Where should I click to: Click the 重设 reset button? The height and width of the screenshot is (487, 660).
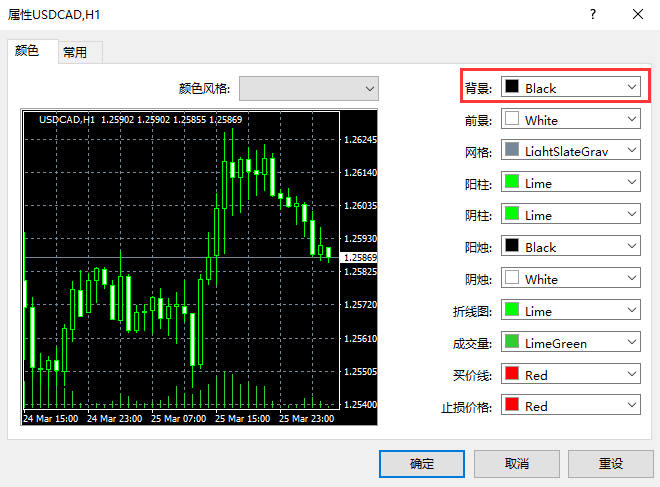[611, 464]
